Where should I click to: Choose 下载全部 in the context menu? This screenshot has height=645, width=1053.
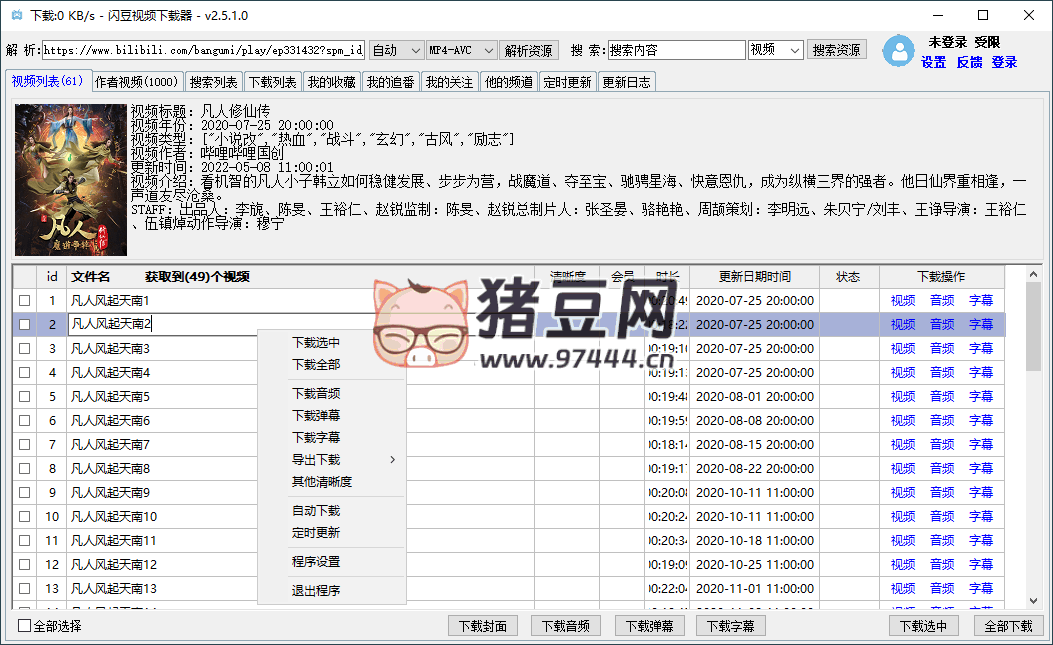[x=316, y=364]
